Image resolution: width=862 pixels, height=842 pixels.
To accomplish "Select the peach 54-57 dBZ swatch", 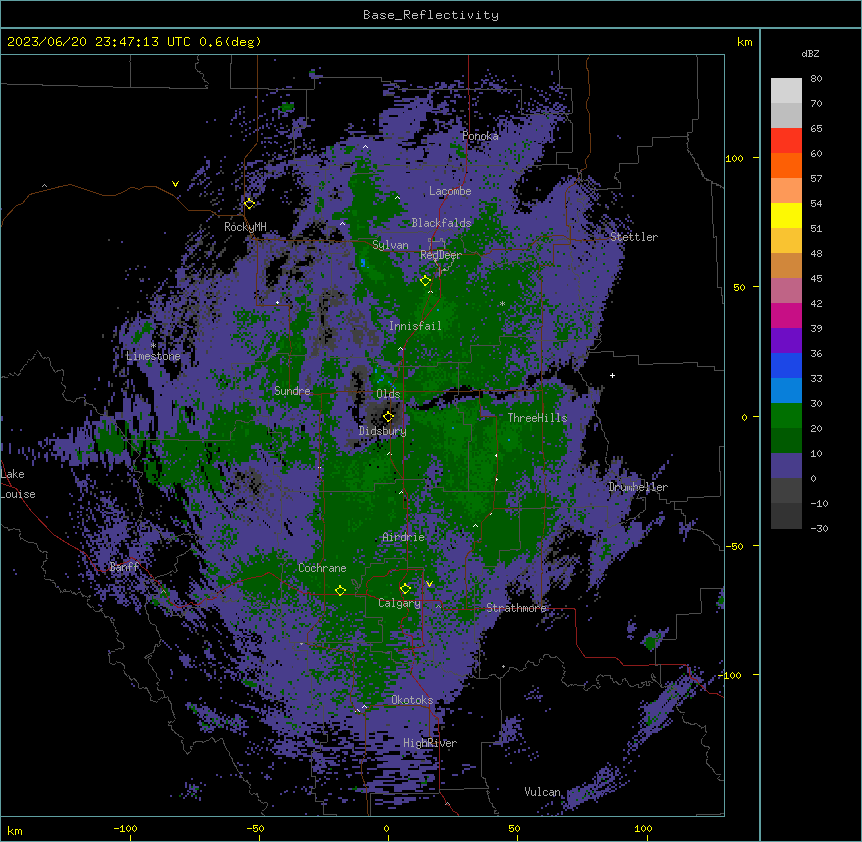I will [786, 191].
